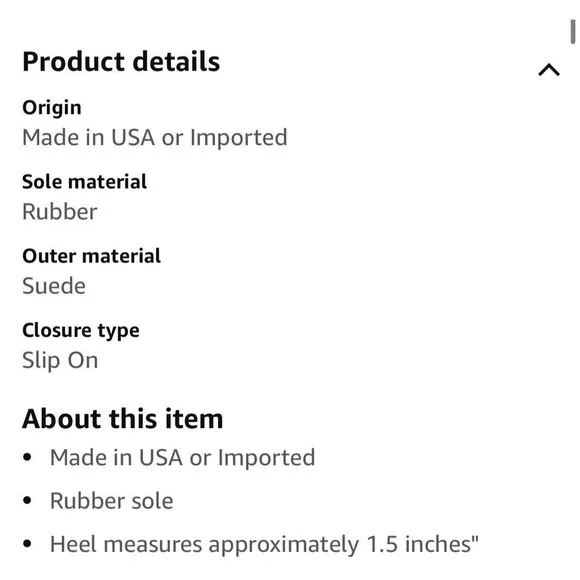
Task: Select the Outer material label
Action: point(91,256)
